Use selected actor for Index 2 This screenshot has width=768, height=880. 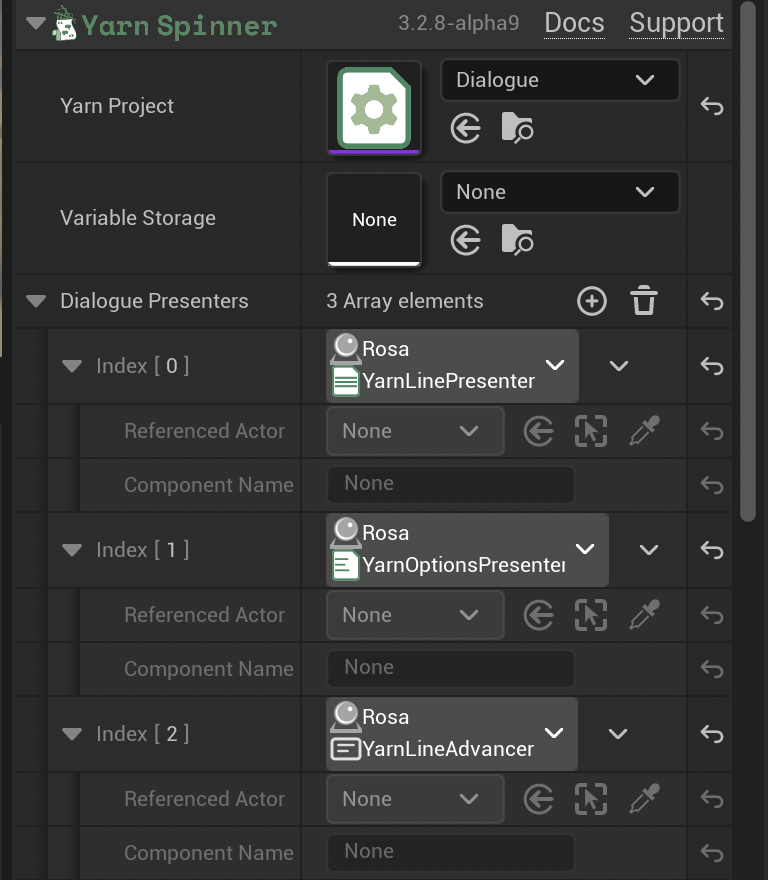tap(538, 800)
